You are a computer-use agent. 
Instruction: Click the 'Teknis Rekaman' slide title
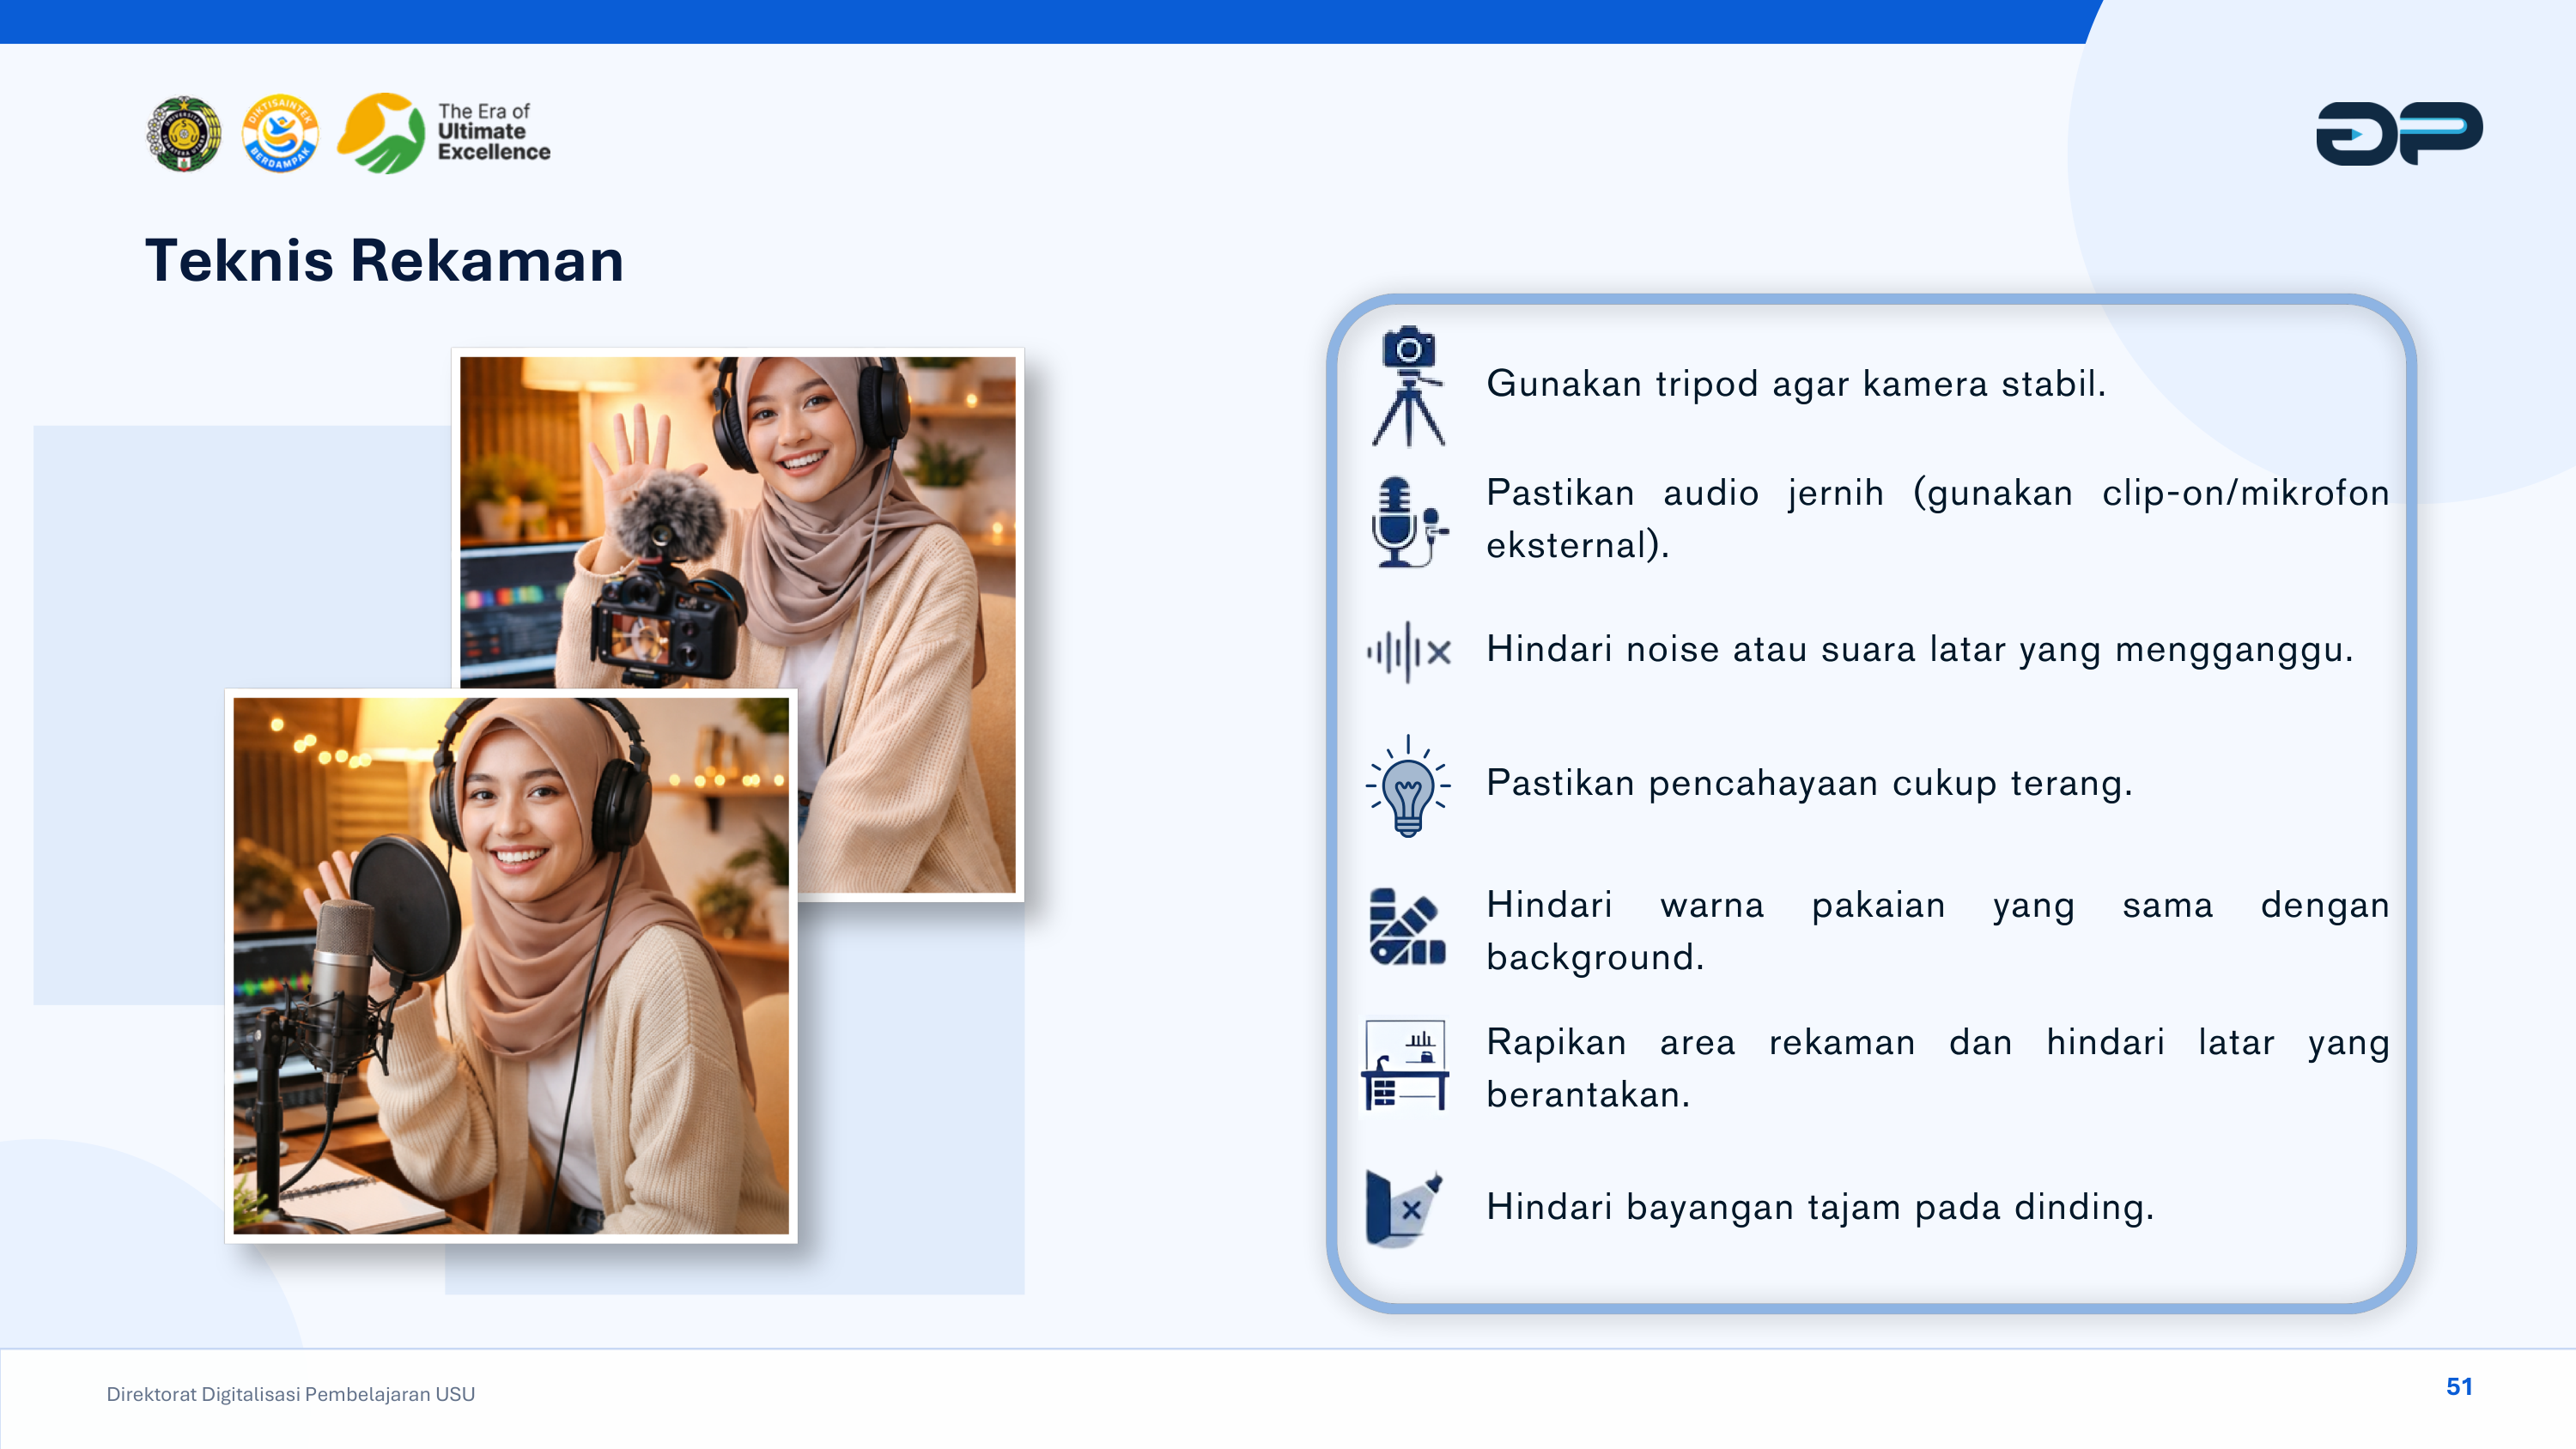pos(384,261)
